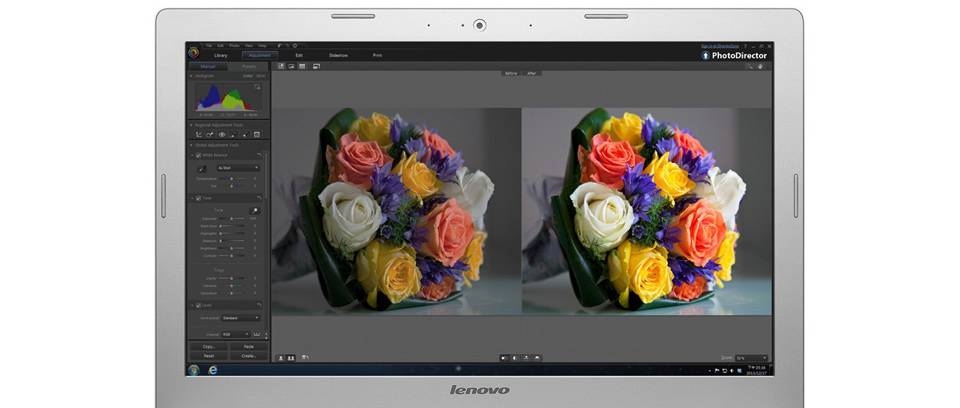Click the Temperature slider
960x408 pixels.
[x=233, y=178]
